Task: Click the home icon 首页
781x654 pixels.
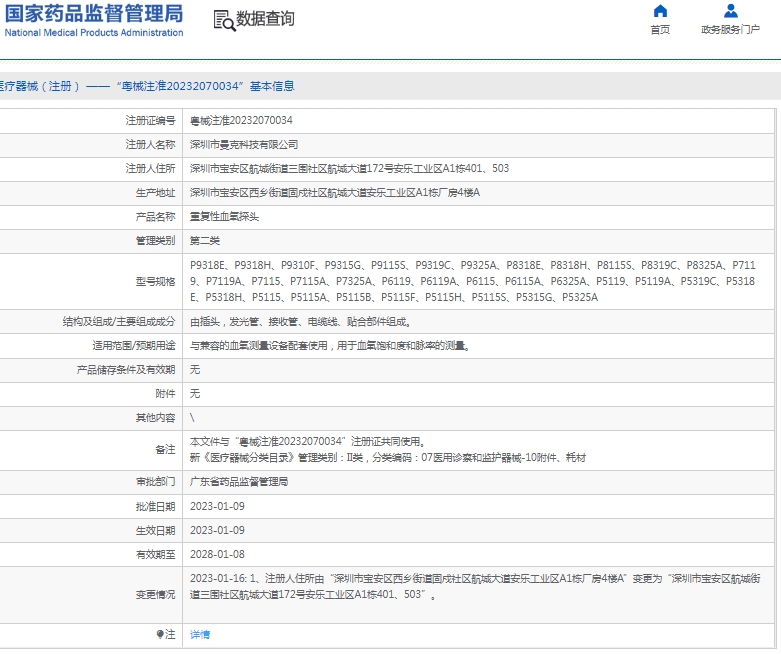Action: (660, 11)
